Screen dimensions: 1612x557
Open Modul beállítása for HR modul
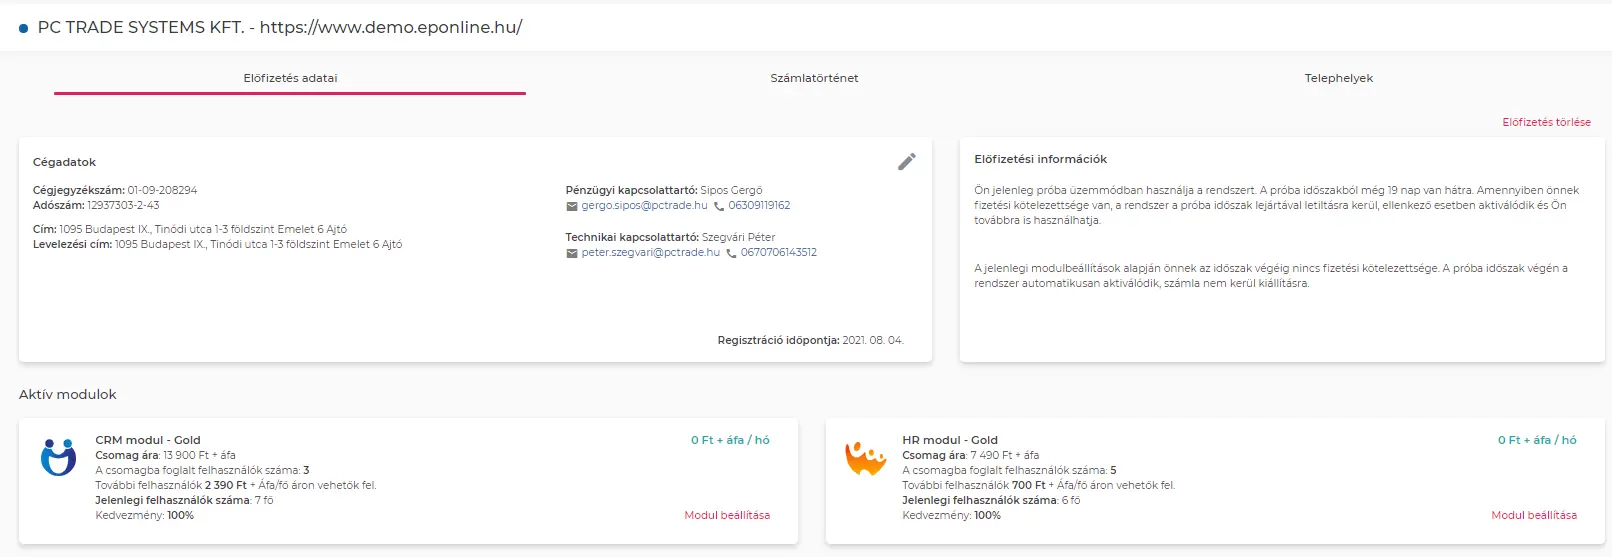(1534, 515)
